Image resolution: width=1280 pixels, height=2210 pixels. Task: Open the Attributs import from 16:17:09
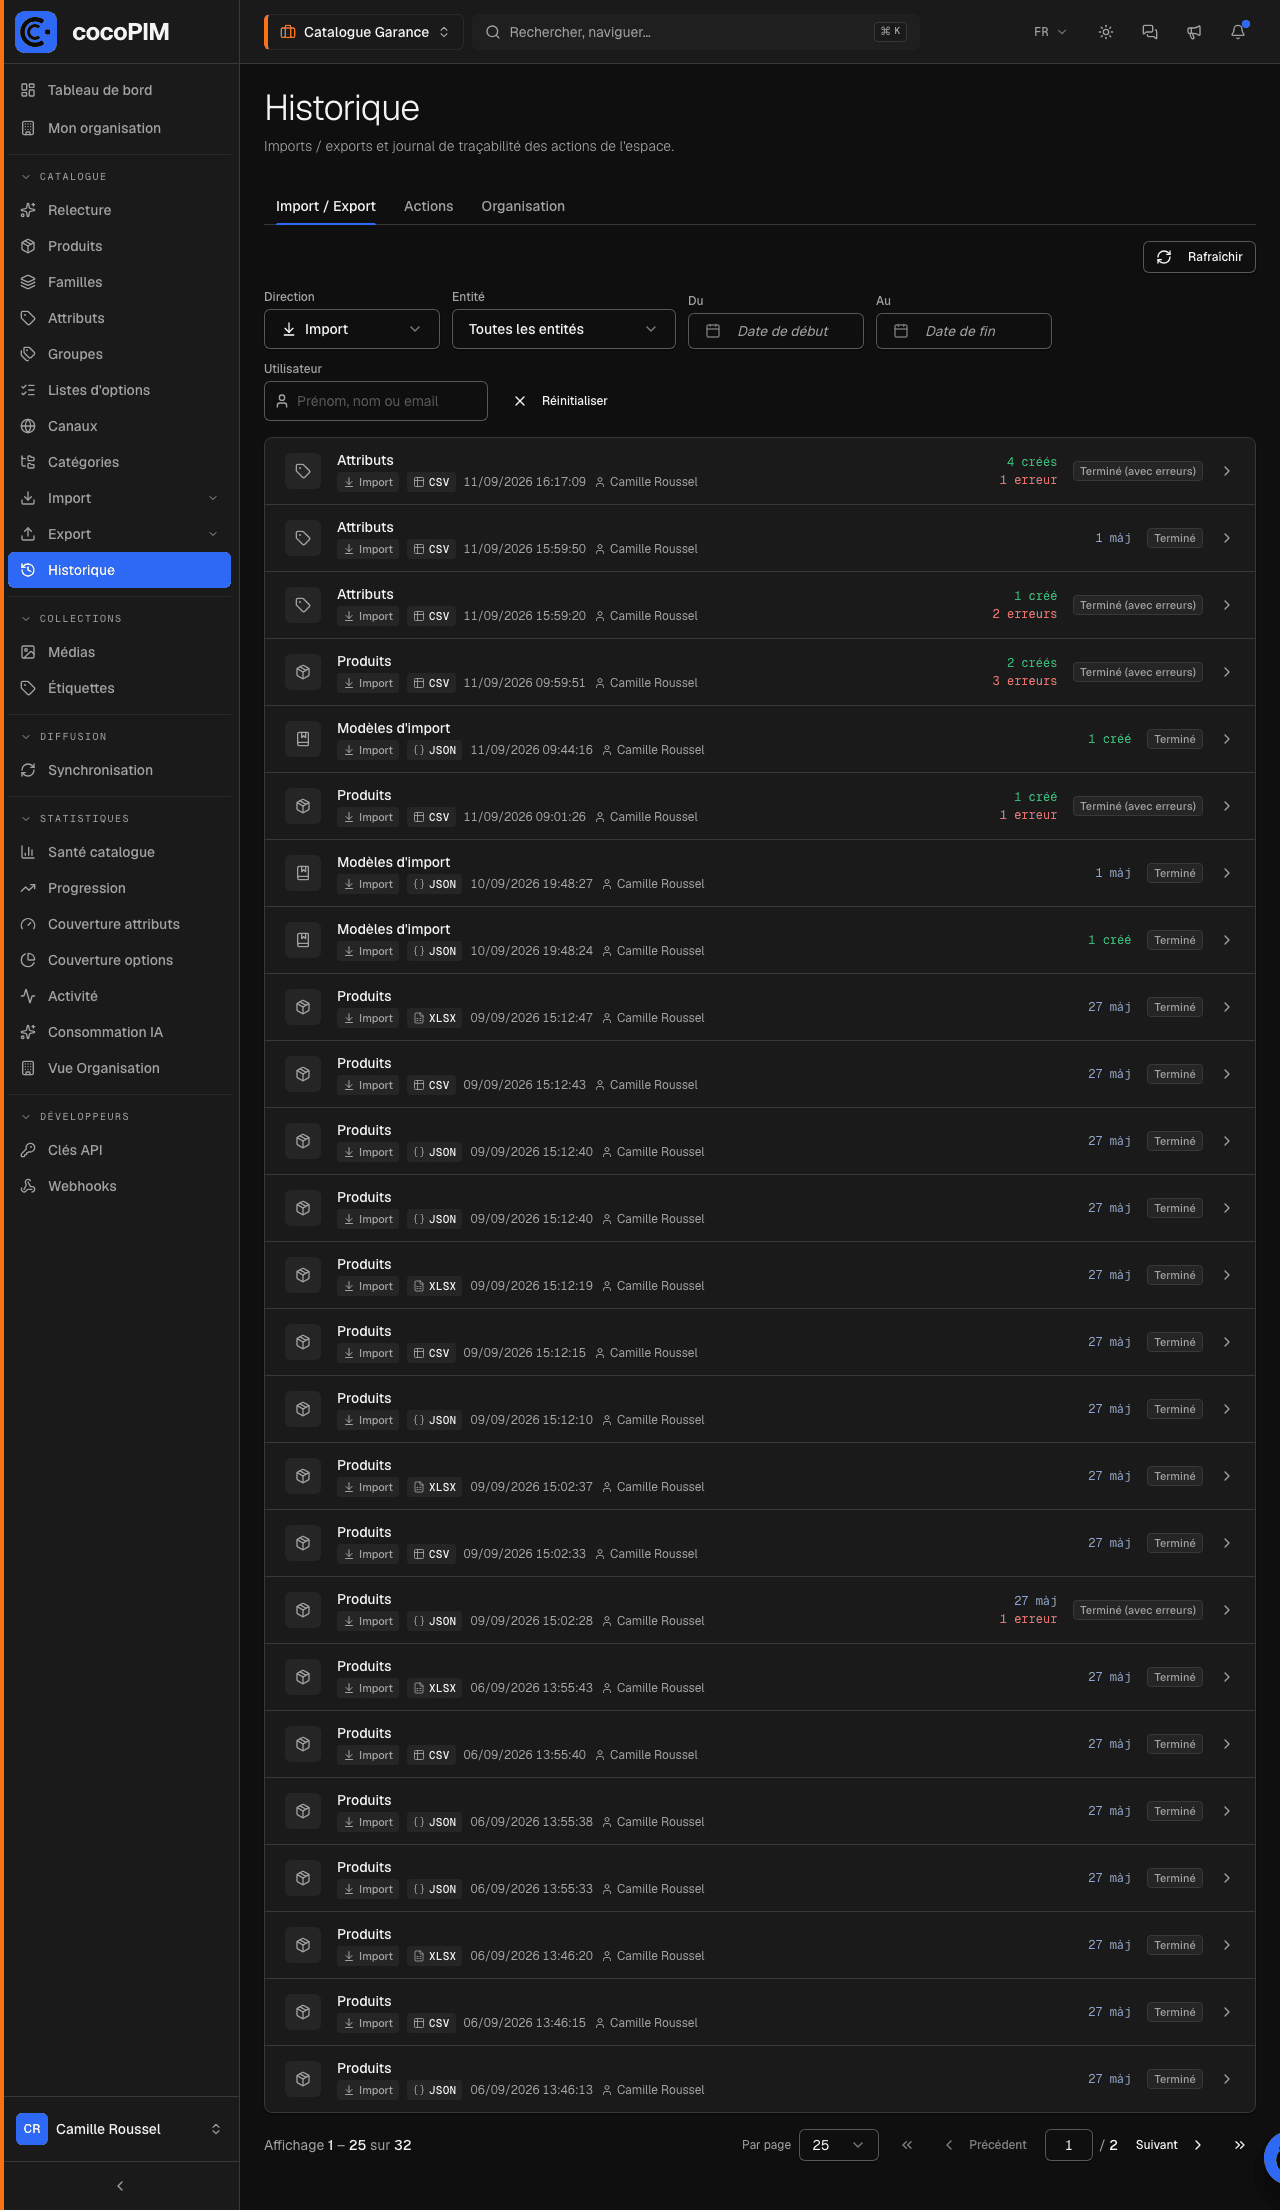760,471
